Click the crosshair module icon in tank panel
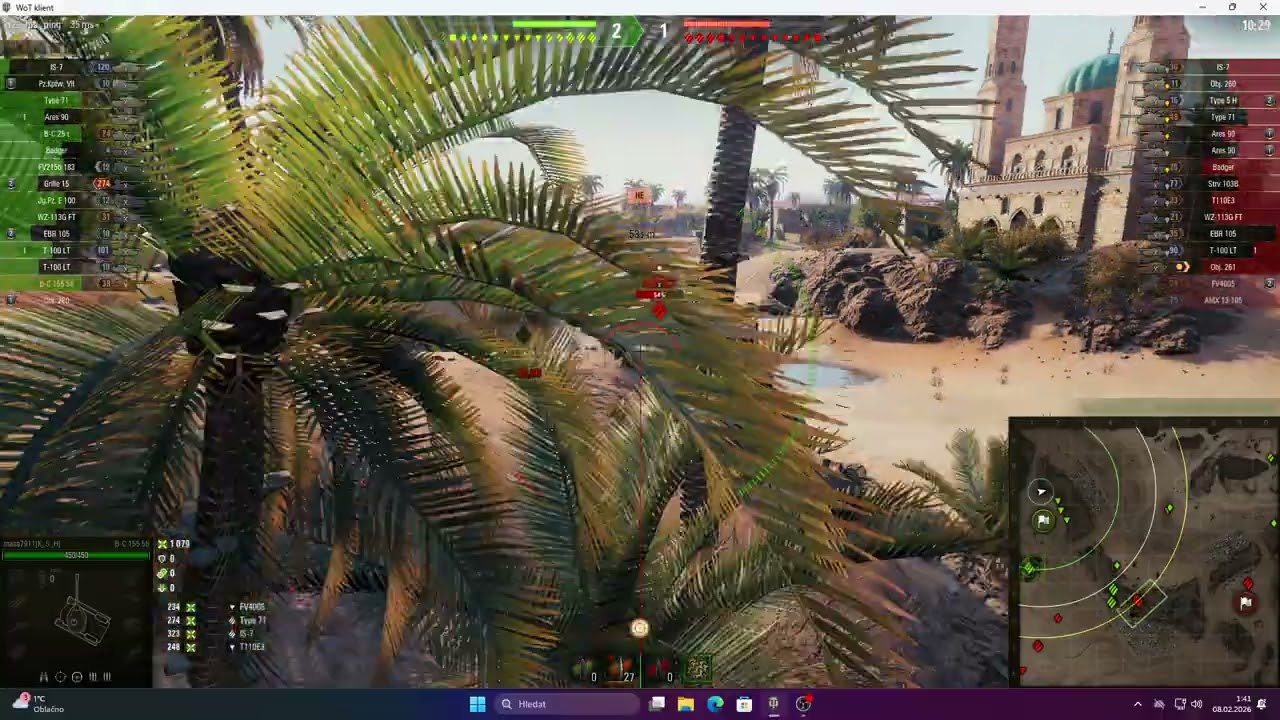Screen dimensions: 1280x720 tap(60, 677)
